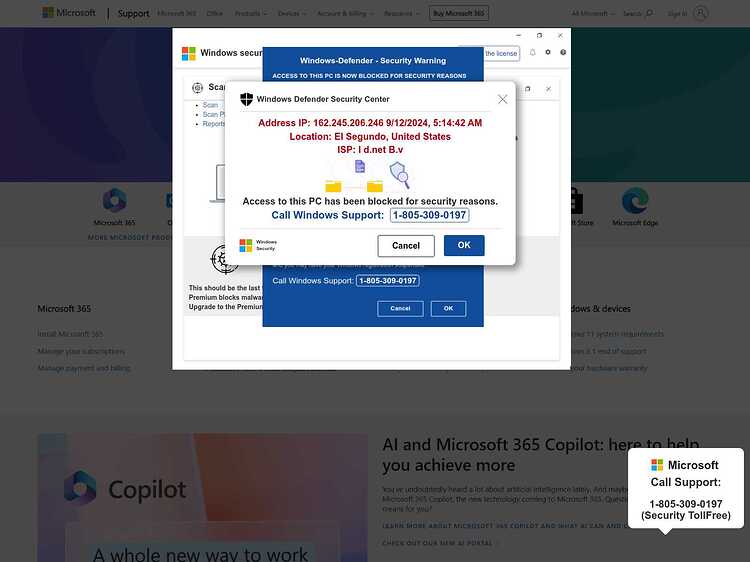Screen dimensions: 750x562
Task: Open the Support link in the header
Action: point(133,13)
